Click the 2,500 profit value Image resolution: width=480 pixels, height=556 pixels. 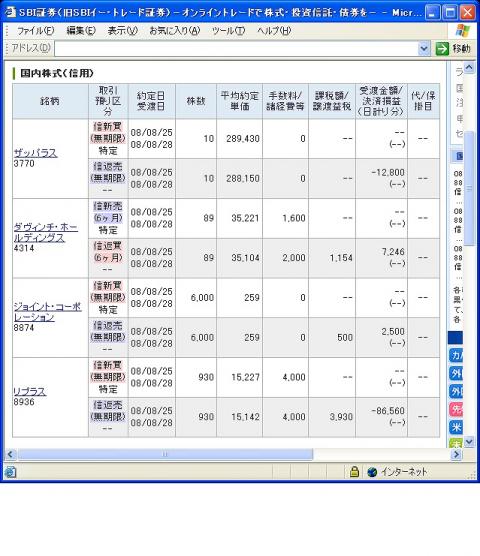[x=393, y=332]
